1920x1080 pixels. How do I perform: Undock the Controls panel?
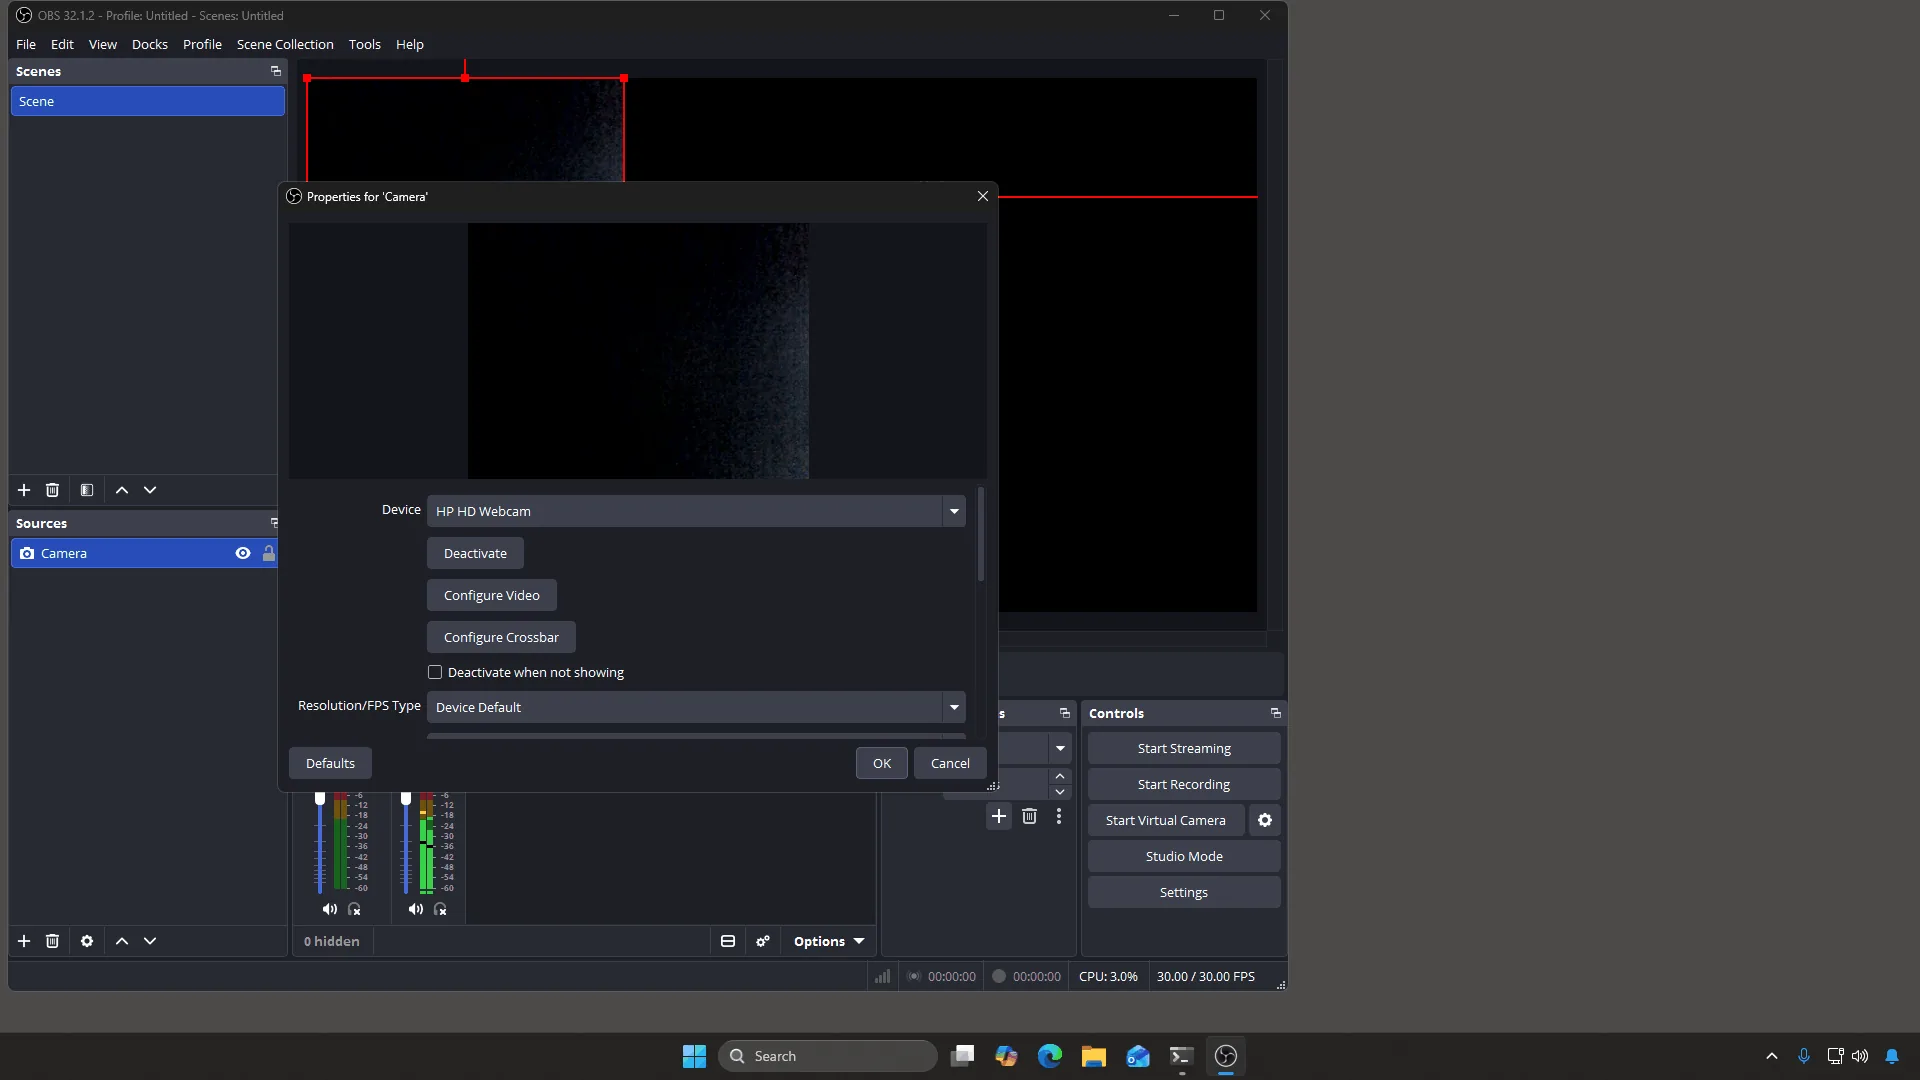tap(1275, 713)
